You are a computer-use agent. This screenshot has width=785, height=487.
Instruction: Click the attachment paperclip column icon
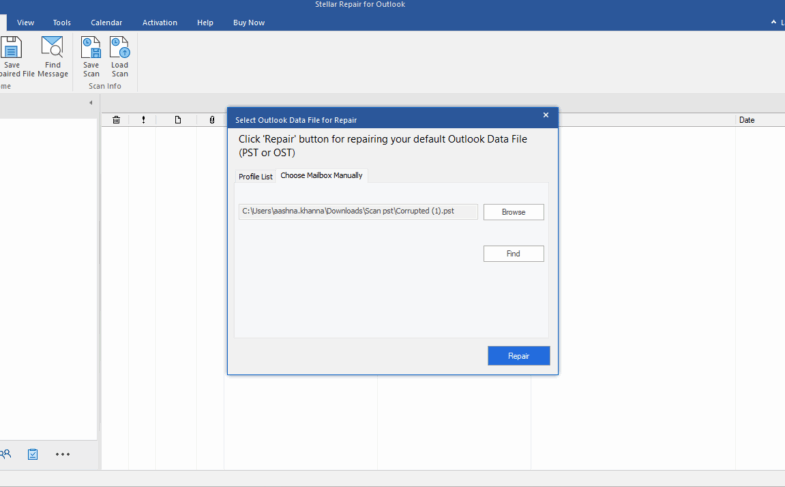212,120
